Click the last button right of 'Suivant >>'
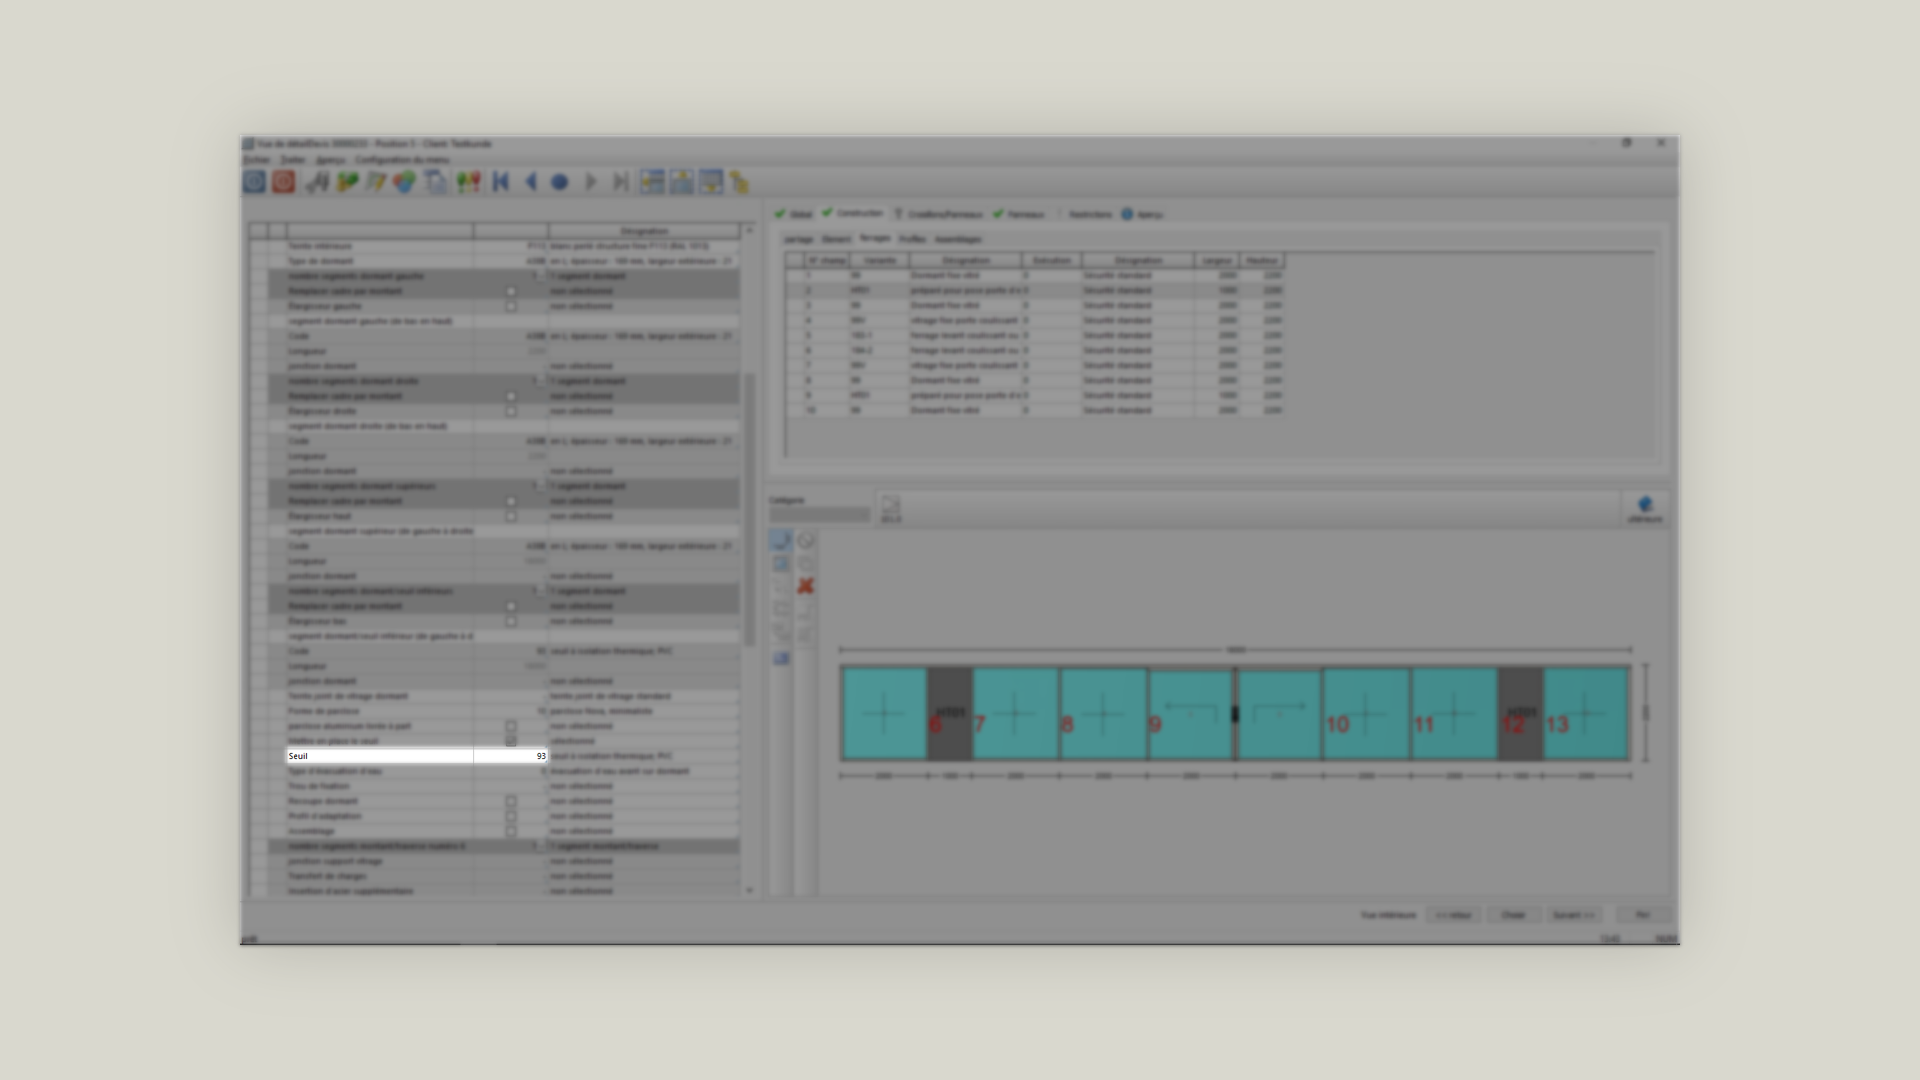 point(1642,915)
